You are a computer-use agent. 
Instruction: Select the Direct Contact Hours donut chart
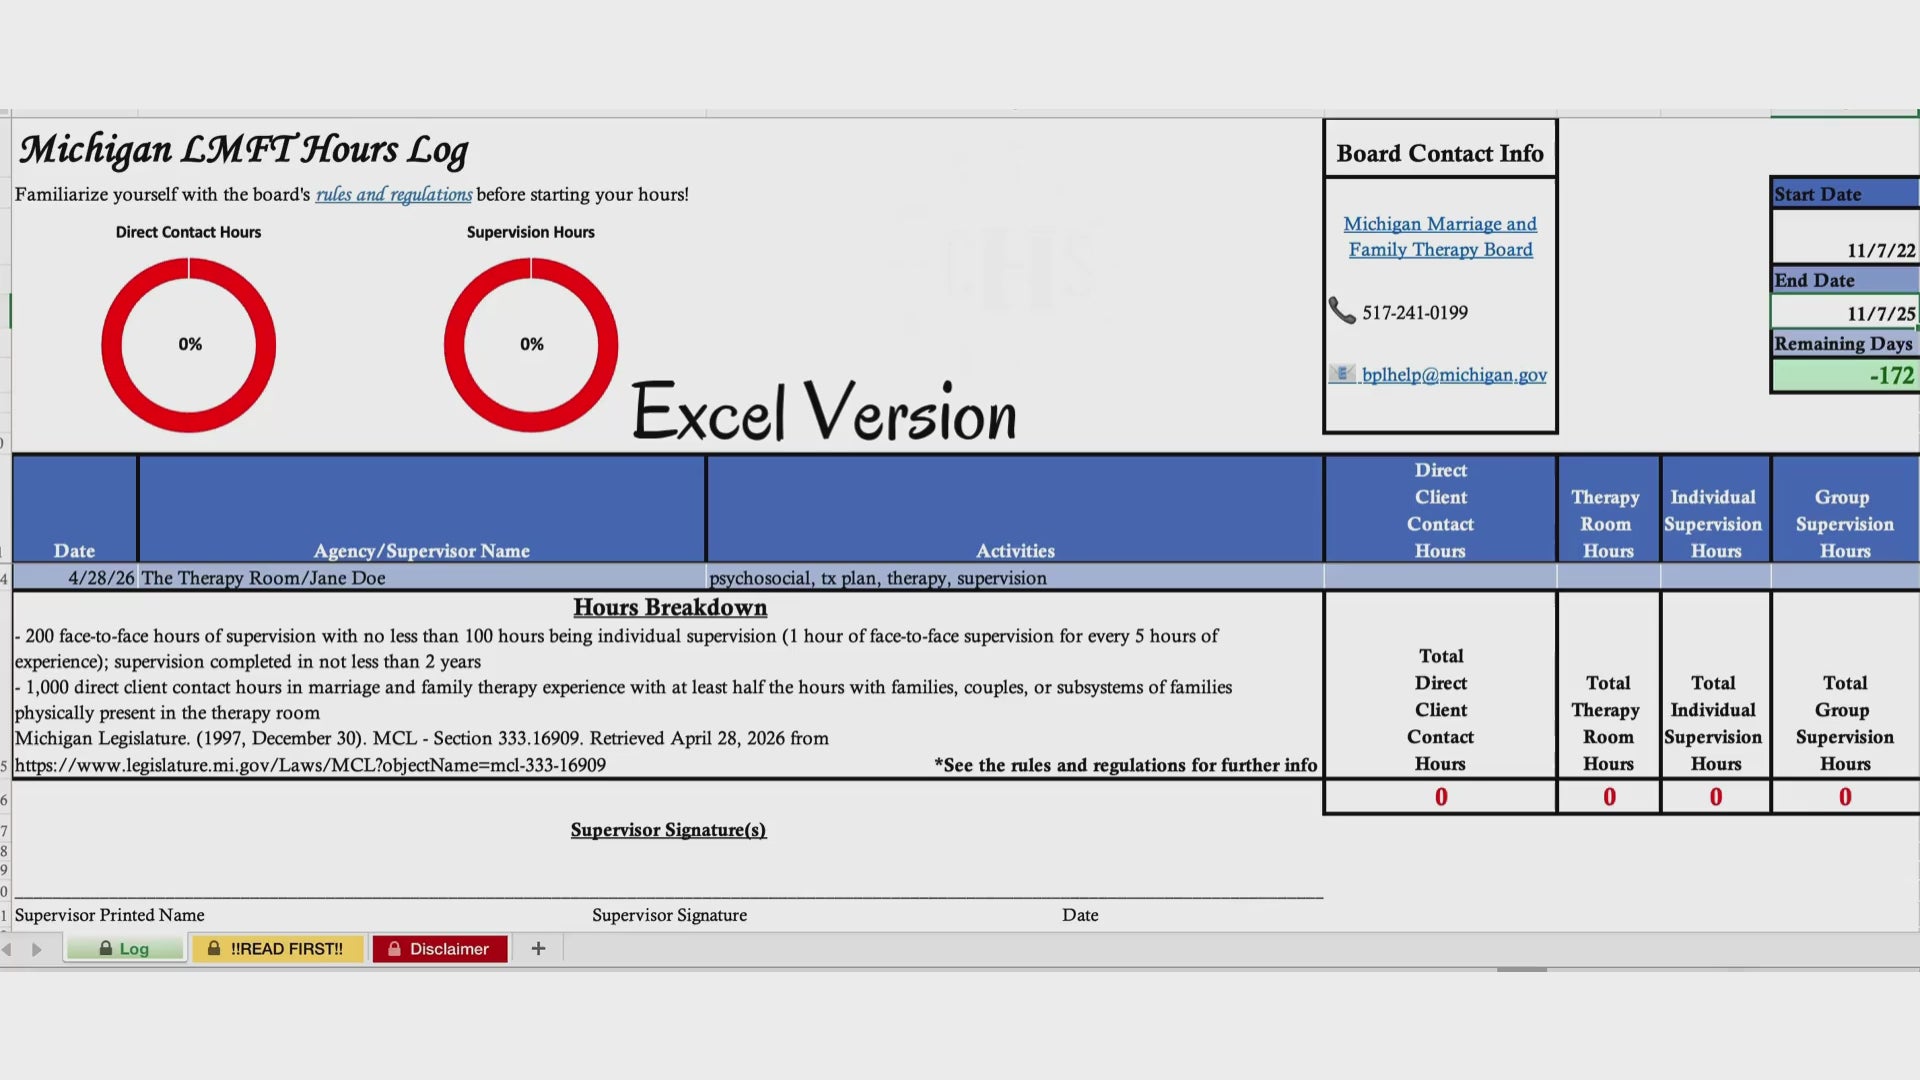[188, 345]
